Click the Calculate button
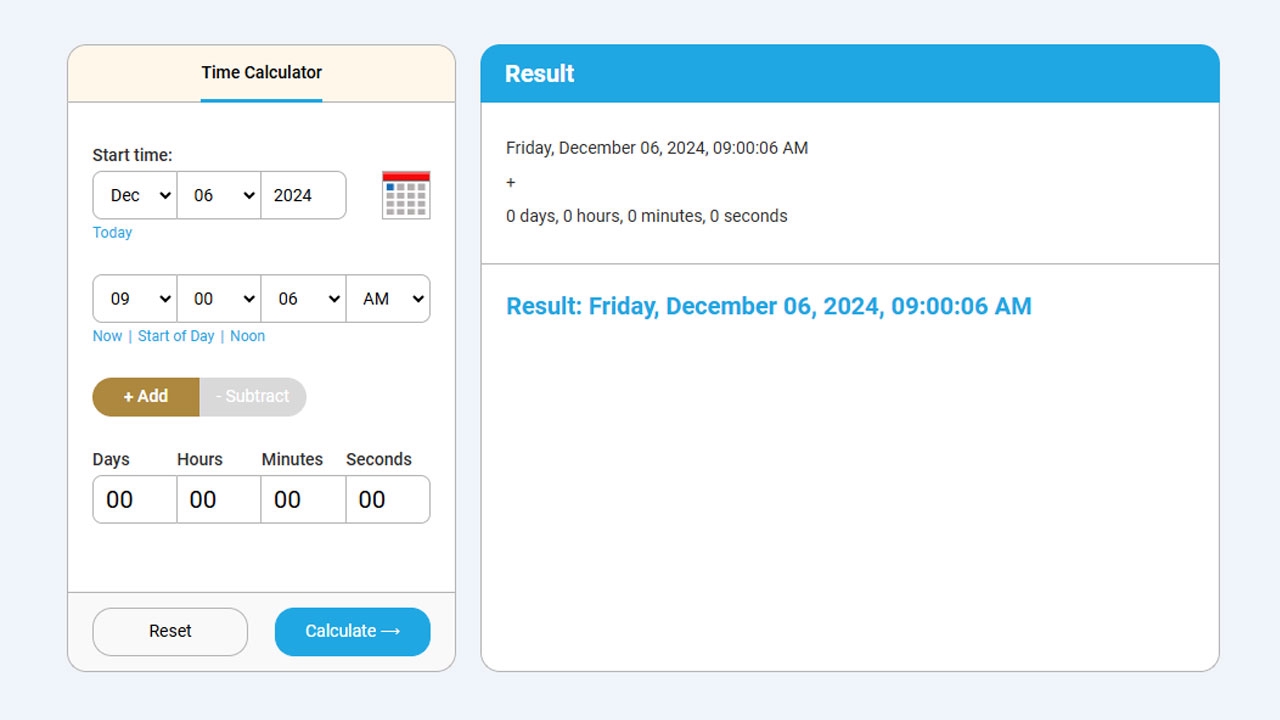 tap(353, 632)
